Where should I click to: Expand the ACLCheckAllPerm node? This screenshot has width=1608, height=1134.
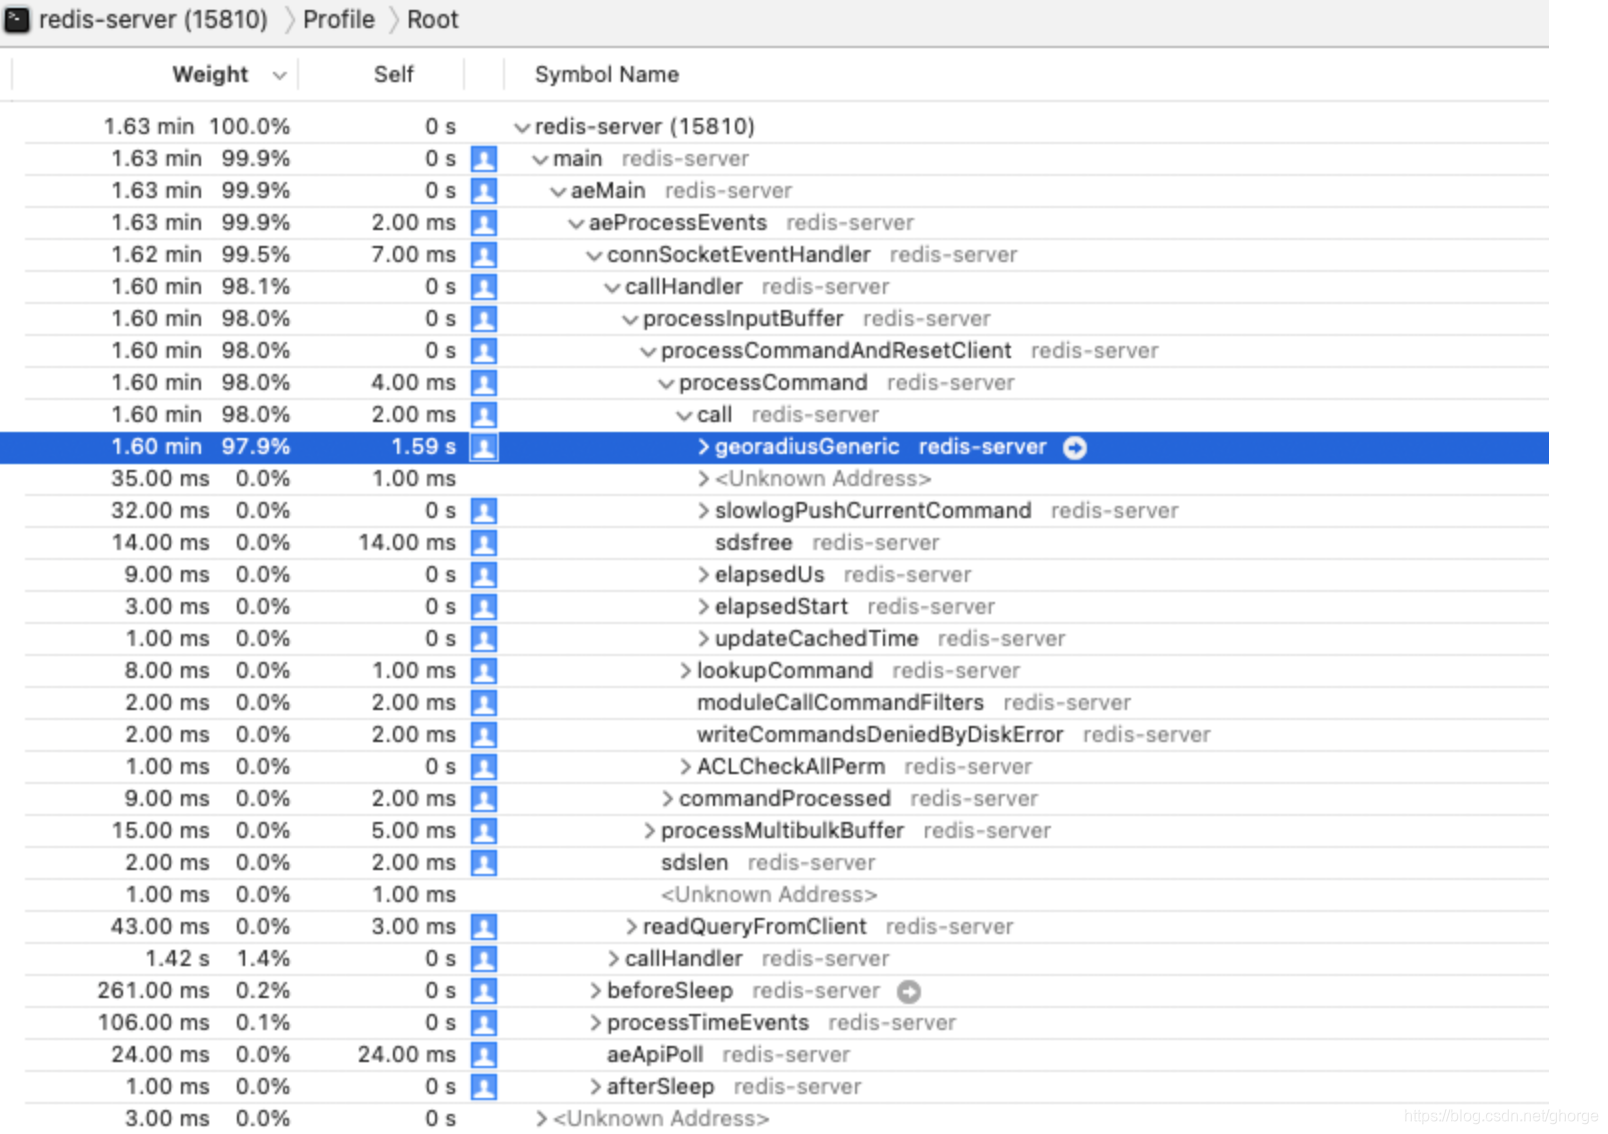(x=685, y=767)
